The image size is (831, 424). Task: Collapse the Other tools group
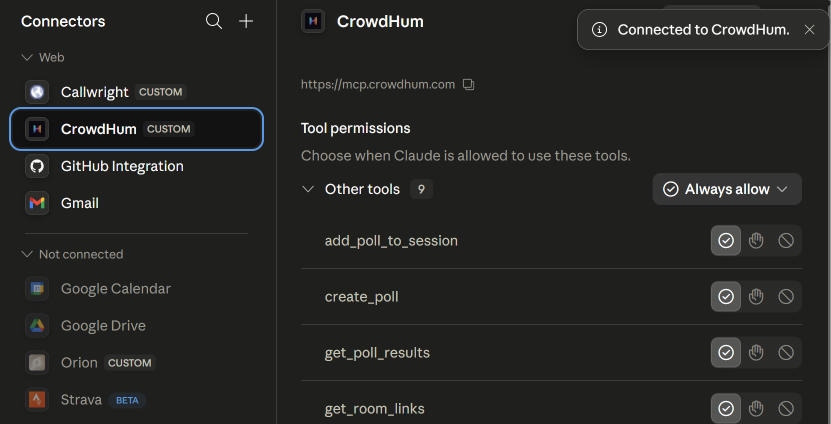click(x=308, y=189)
